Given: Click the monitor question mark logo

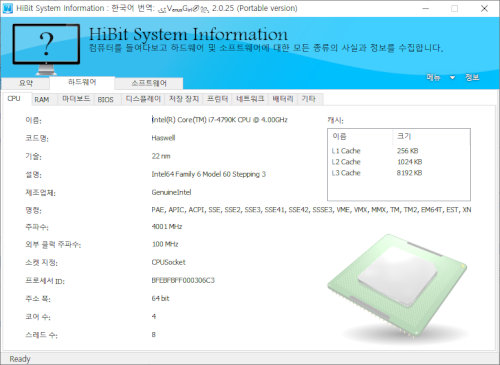Looking at the screenshot, I should pos(46,49).
